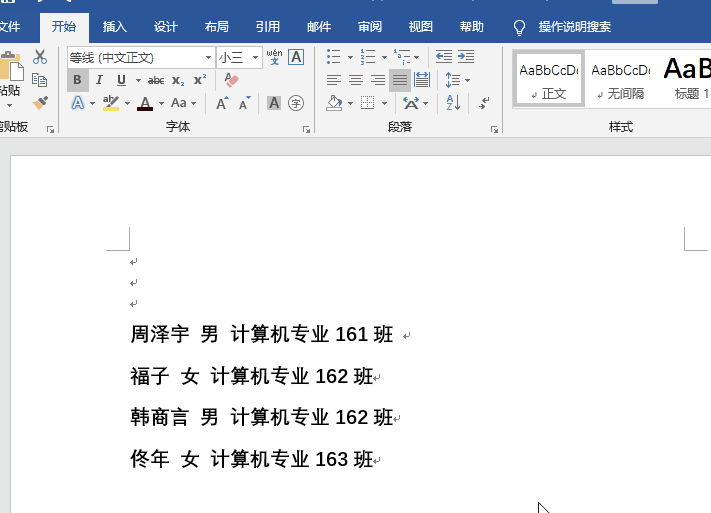This screenshot has height=513, width=711.
Task: Grow font size with larger A
Action: coord(222,103)
